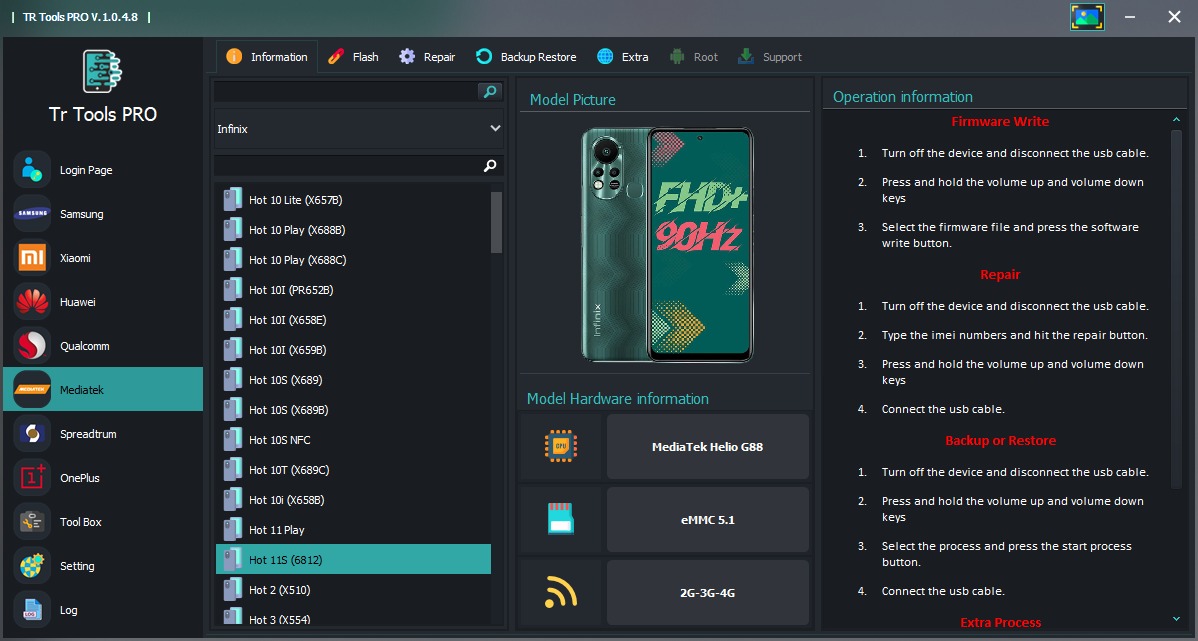Image resolution: width=1198 pixels, height=641 pixels.
Task: Click the CPU chip hardware icon
Action: pyautogui.click(x=561, y=447)
